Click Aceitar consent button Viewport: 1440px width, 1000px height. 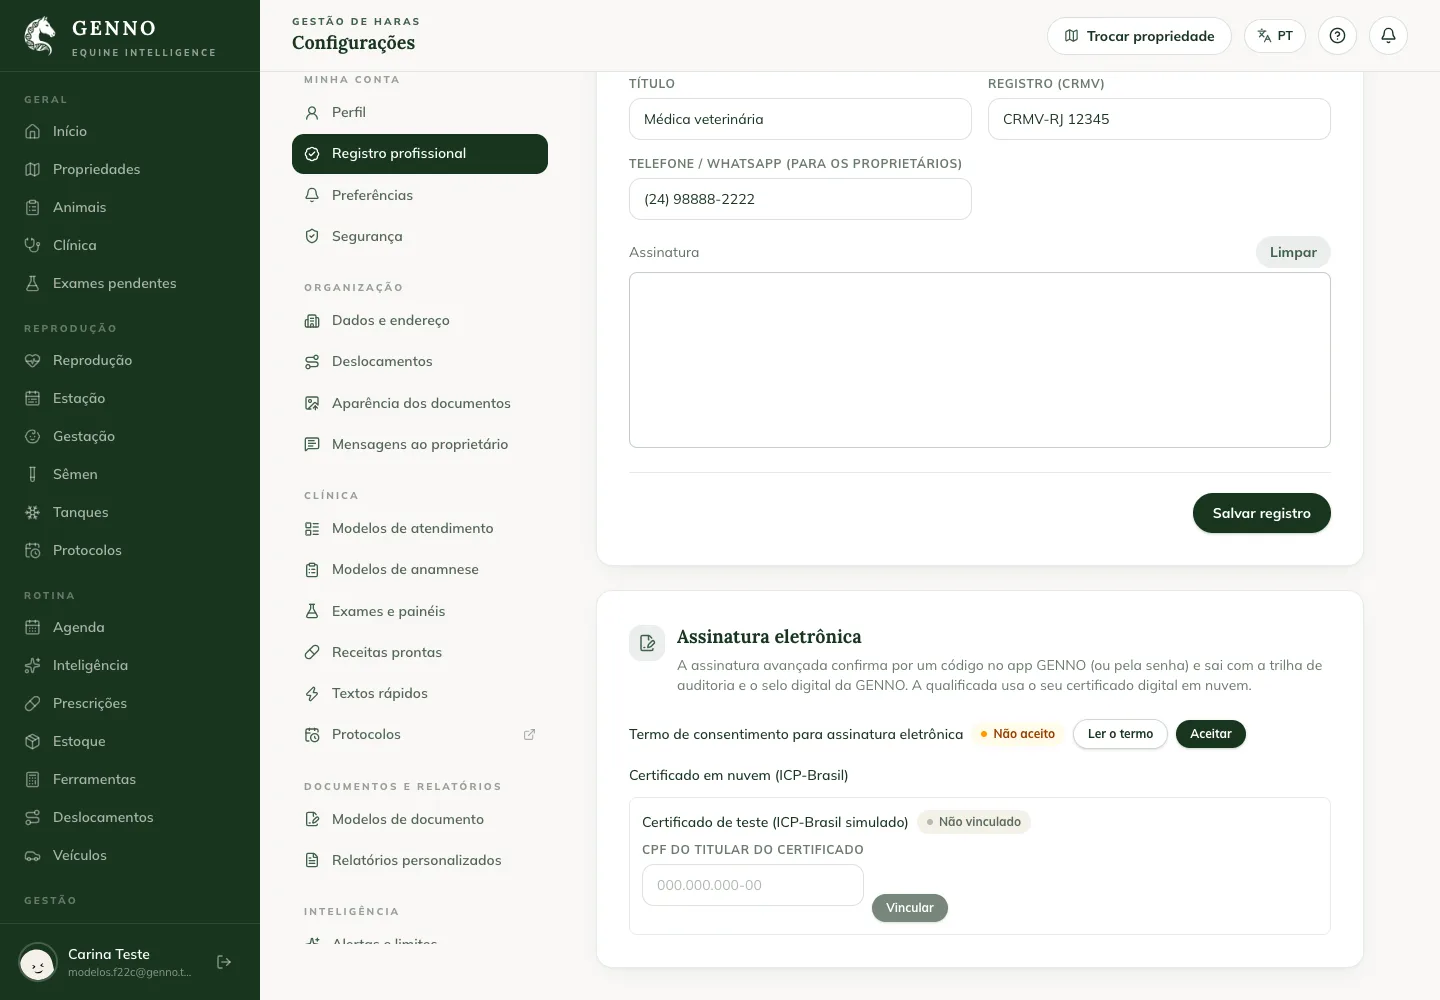tap(1210, 734)
